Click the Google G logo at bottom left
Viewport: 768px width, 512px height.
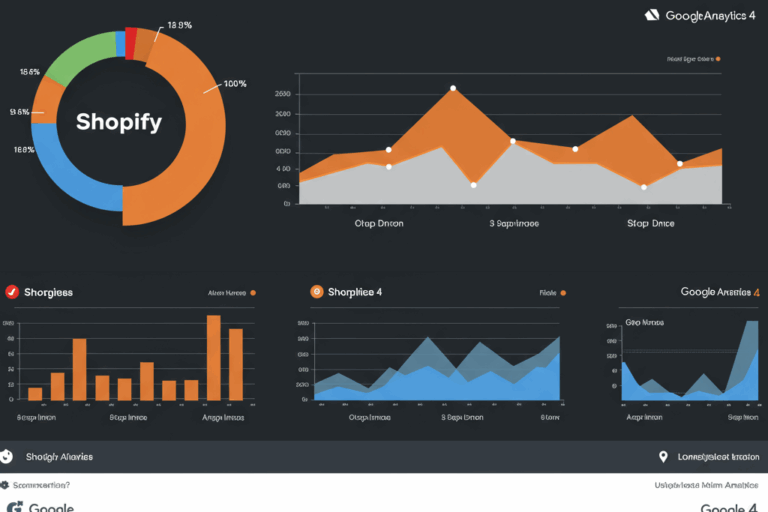pyautogui.click(x=14, y=507)
